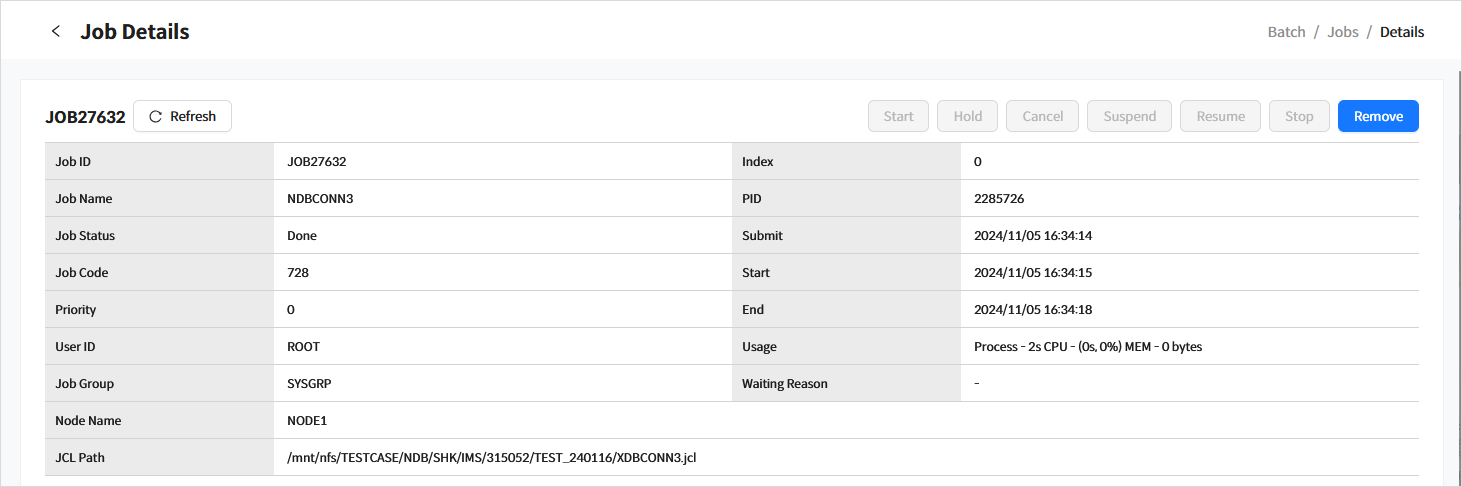Open the Jobs breadcrumb link

click(x=1342, y=32)
